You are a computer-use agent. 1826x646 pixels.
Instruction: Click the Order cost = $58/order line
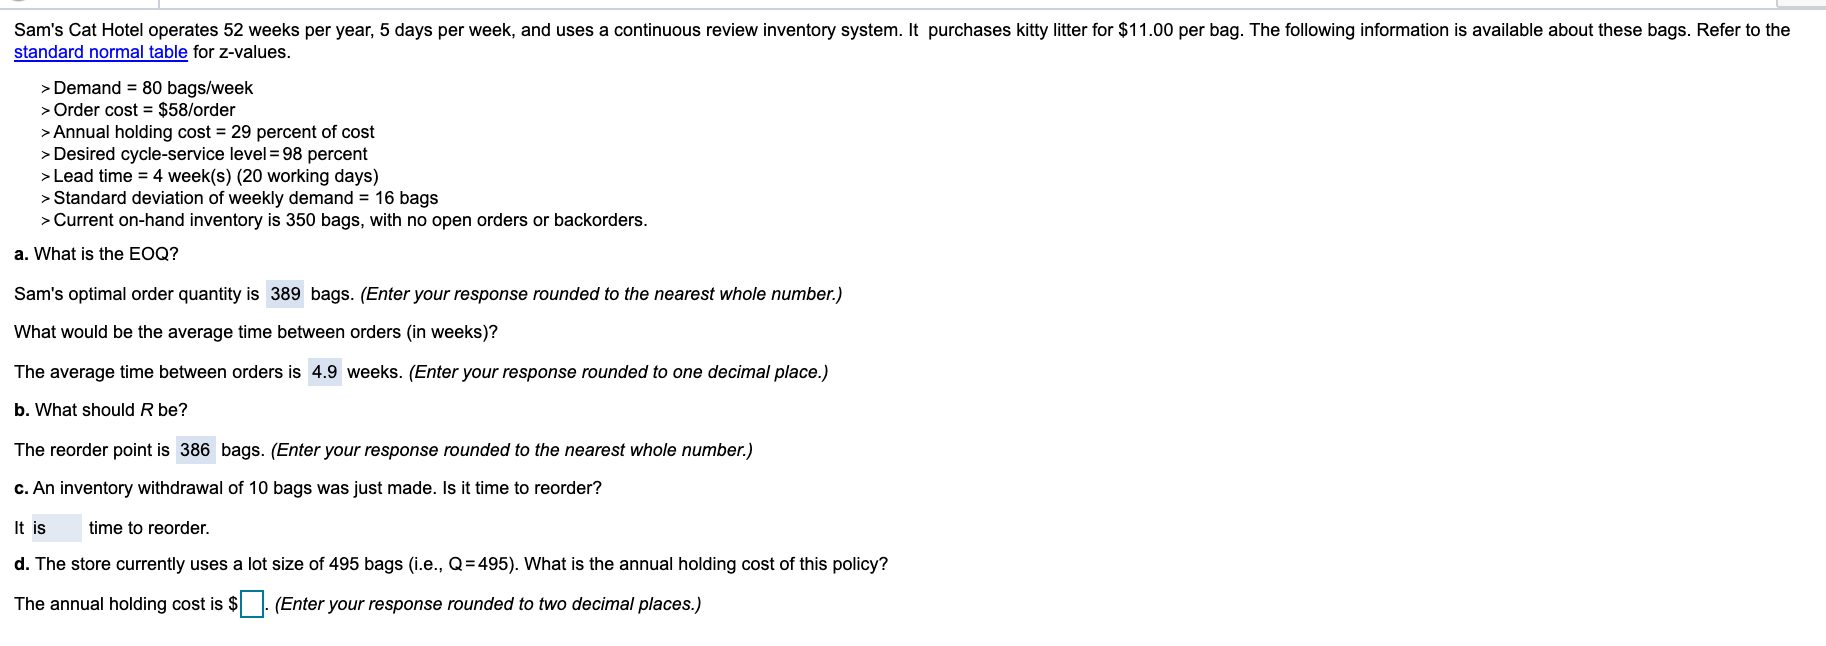tap(143, 110)
